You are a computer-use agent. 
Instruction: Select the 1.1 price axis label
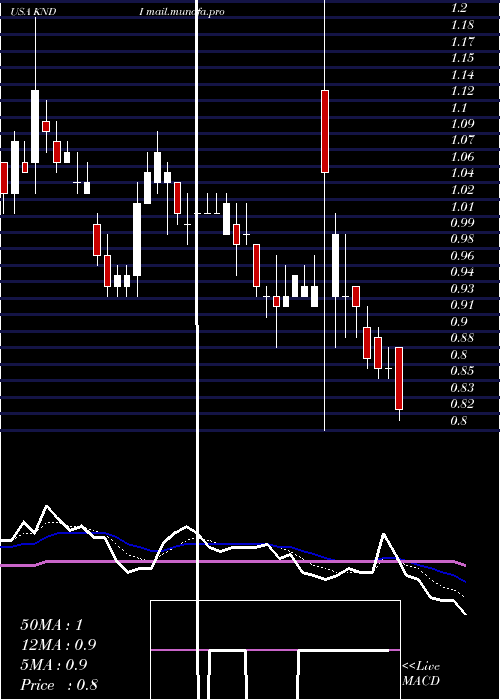coord(459,108)
